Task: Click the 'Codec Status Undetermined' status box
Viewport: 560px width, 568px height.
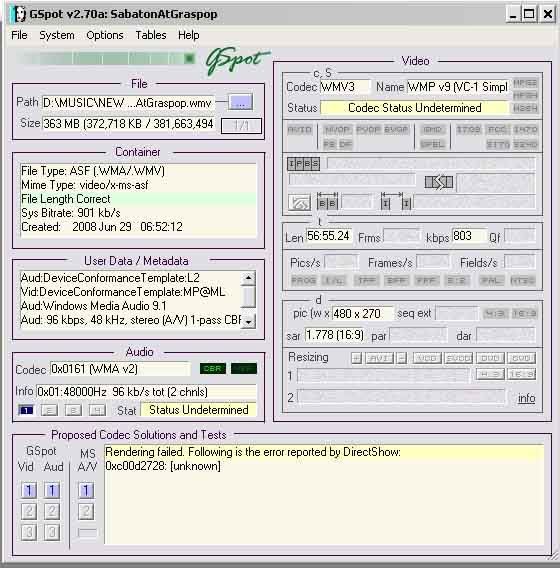Action: 414,108
